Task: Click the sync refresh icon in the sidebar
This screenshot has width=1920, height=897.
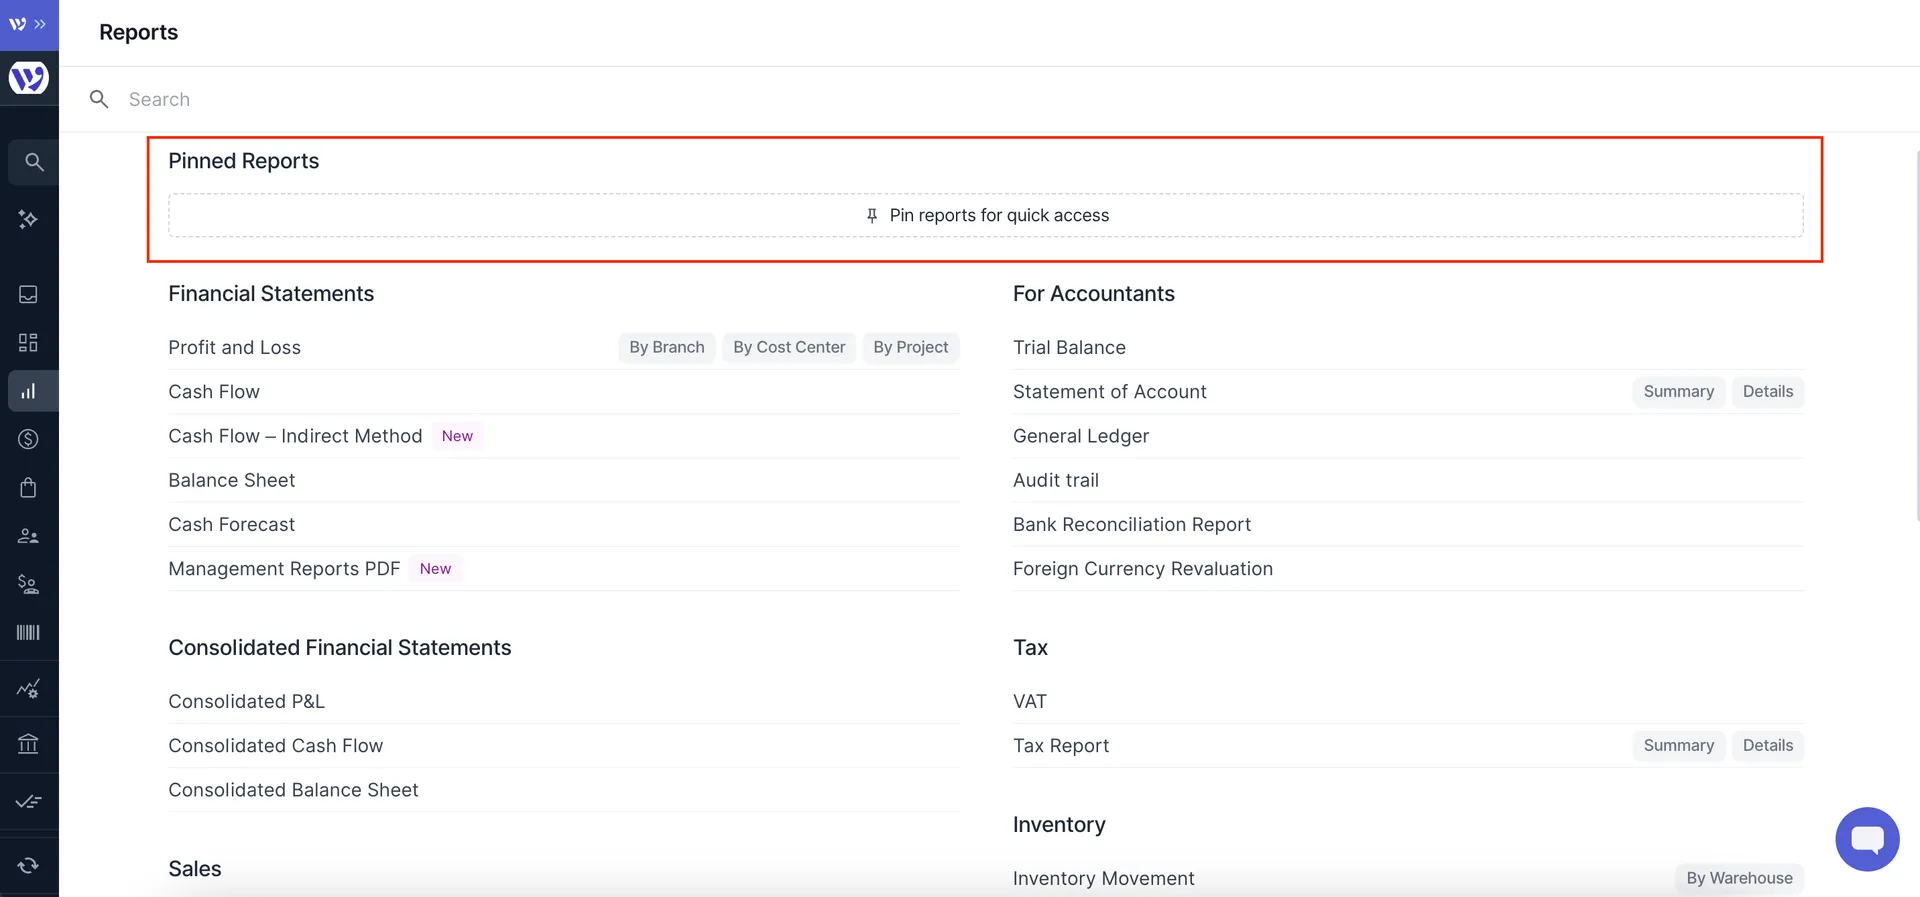Action: (x=28, y=865)
